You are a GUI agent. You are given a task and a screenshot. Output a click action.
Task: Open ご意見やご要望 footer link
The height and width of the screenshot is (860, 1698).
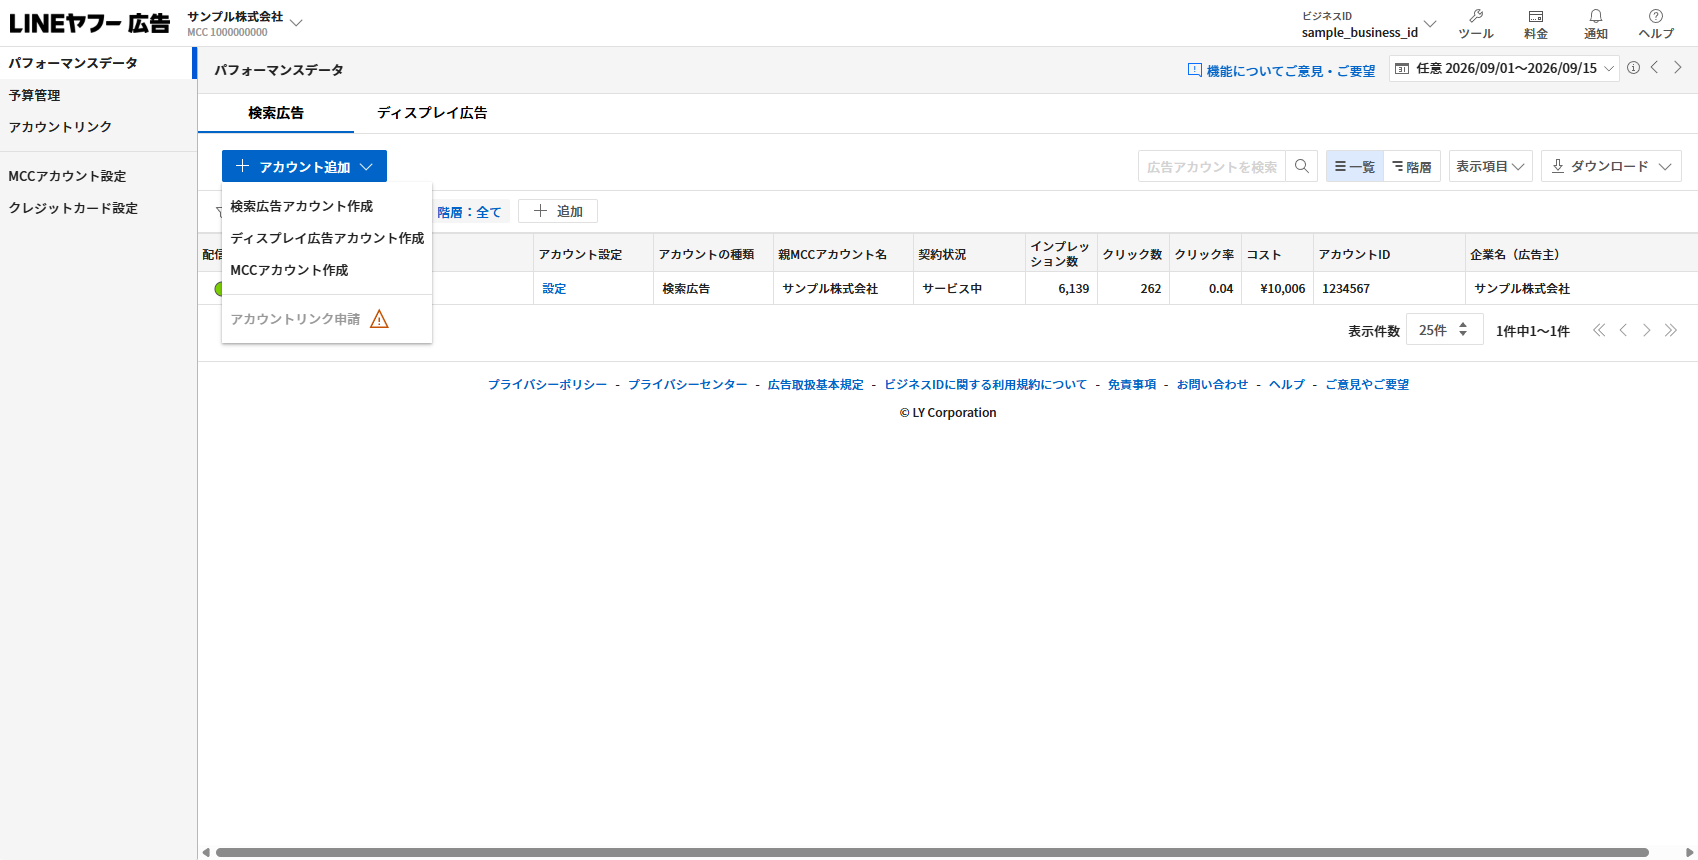click(1367, 384)
